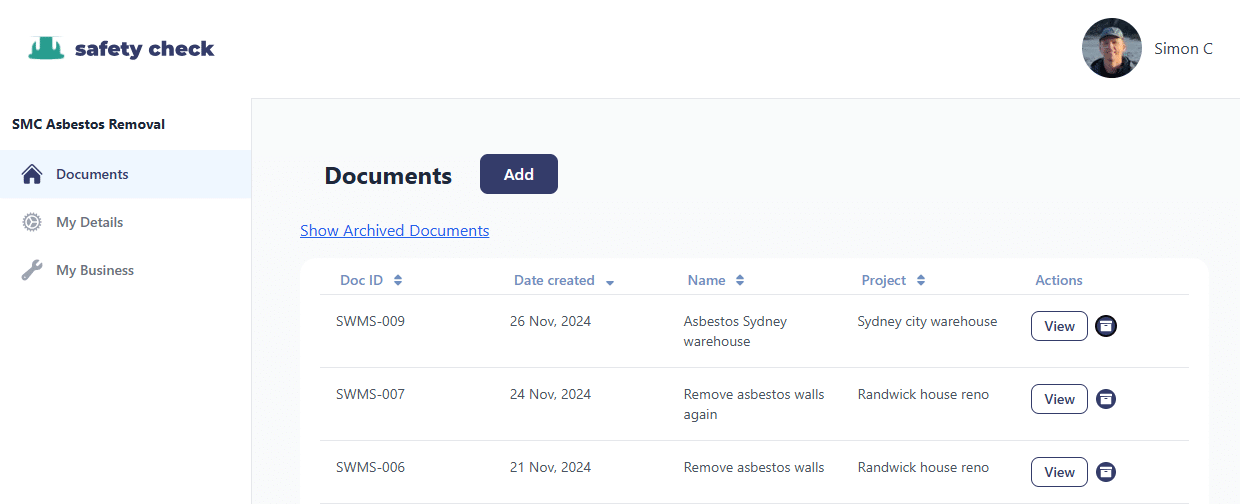Archive document SWMS-009
Image resolution: width=1240 pixels, height=504 pixels.
pyautogui.click(x=1106, y=326)
